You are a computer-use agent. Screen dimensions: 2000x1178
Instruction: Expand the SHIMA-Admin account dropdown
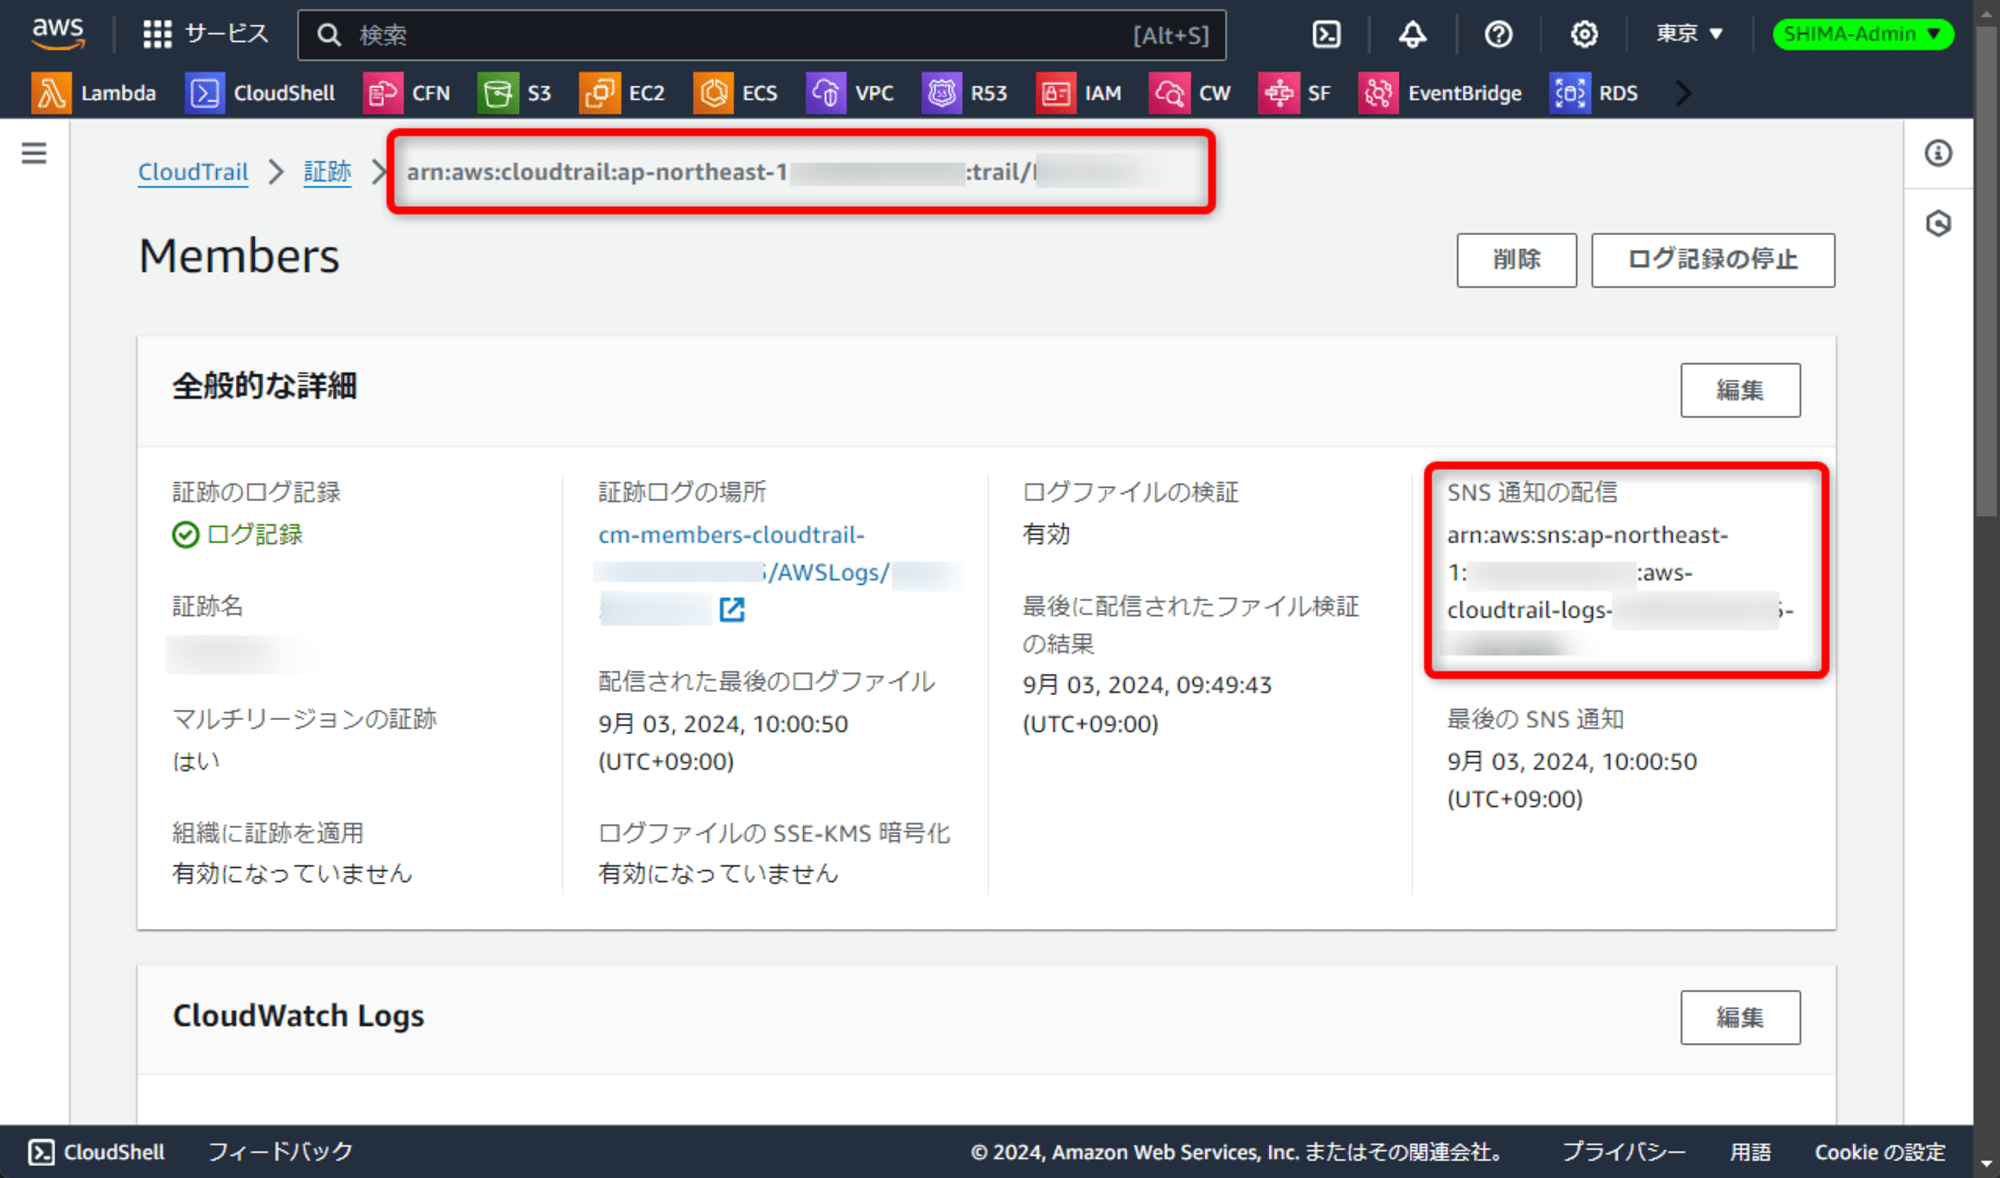[1863, 34]
